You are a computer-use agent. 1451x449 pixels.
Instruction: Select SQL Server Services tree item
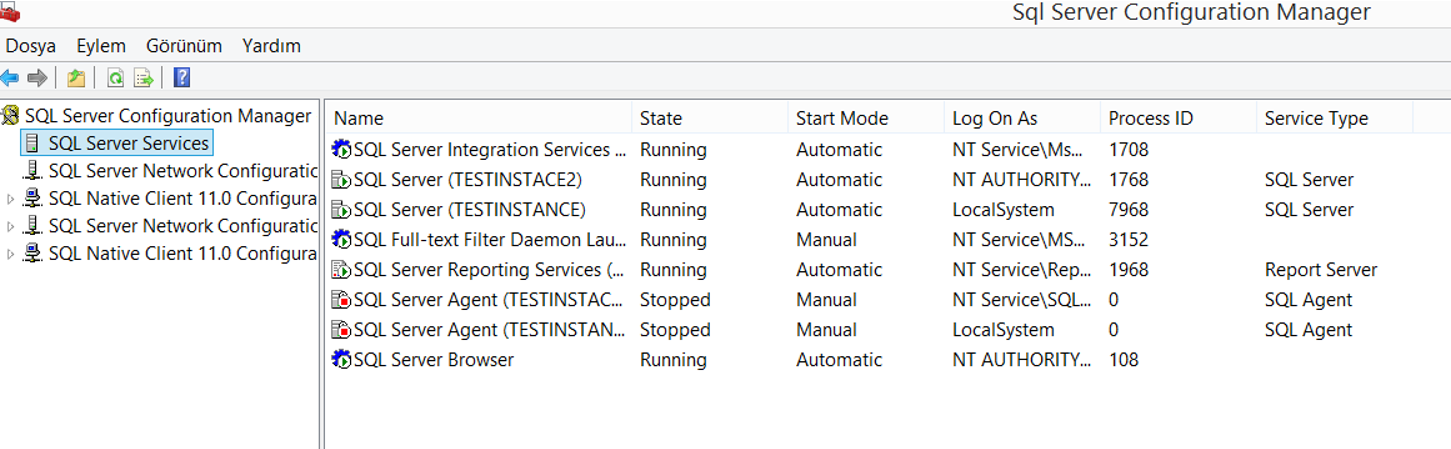click(x=129, y=143)
